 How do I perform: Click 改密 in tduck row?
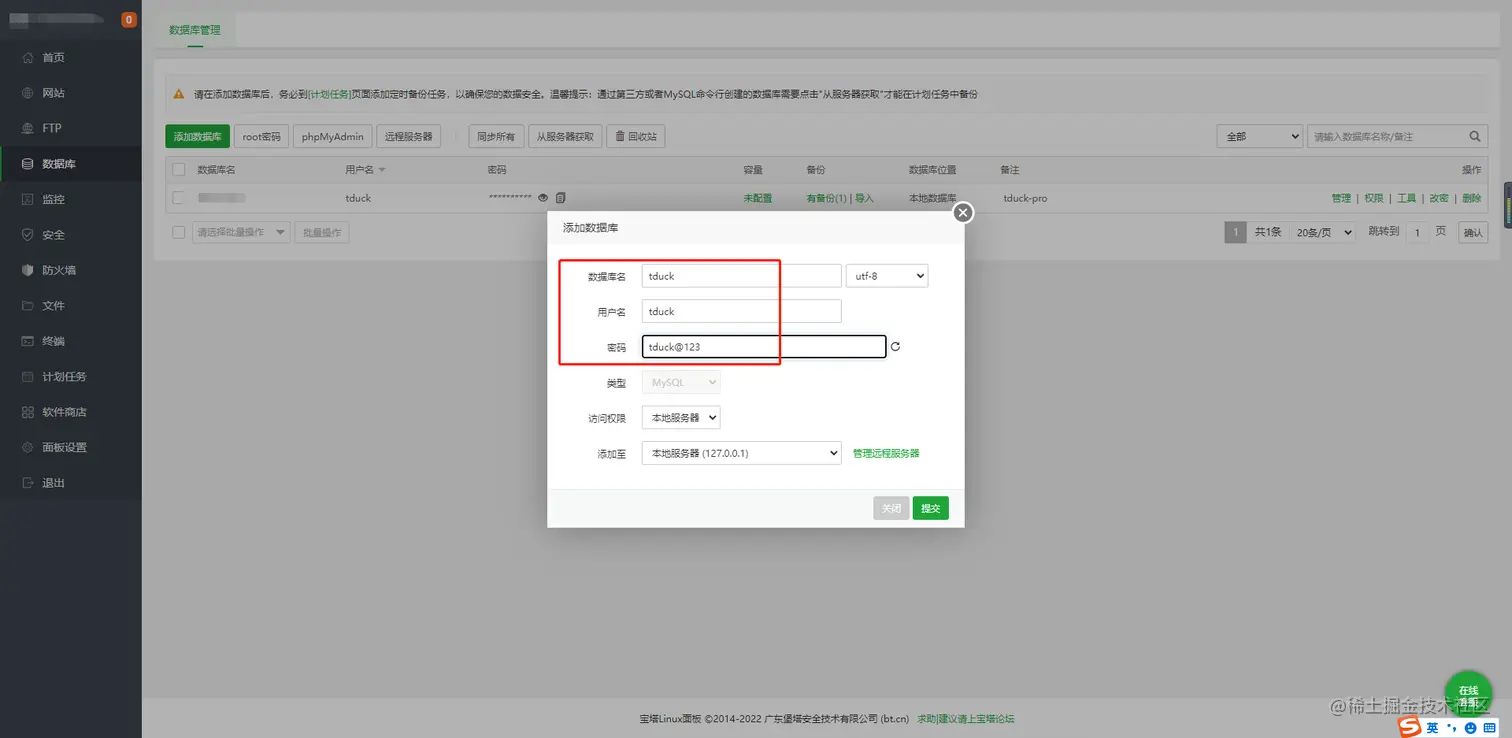[x=1439, y=198]
